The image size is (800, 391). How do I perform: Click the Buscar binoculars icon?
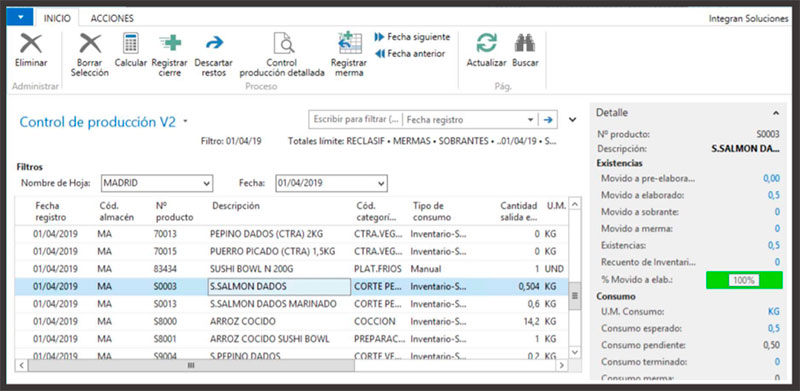pos(525,43)
